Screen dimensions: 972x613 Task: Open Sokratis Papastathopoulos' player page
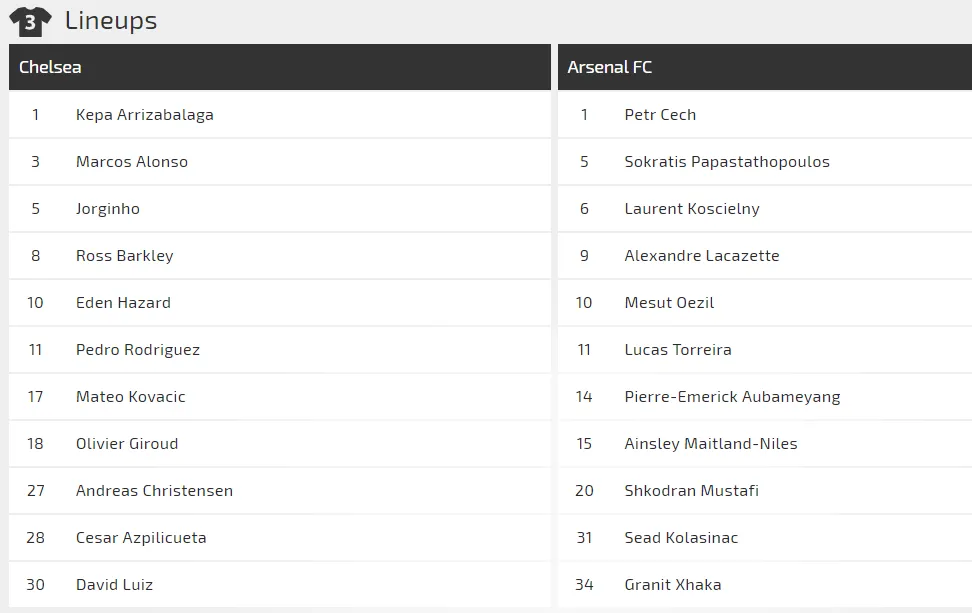(x=726, y=162)
